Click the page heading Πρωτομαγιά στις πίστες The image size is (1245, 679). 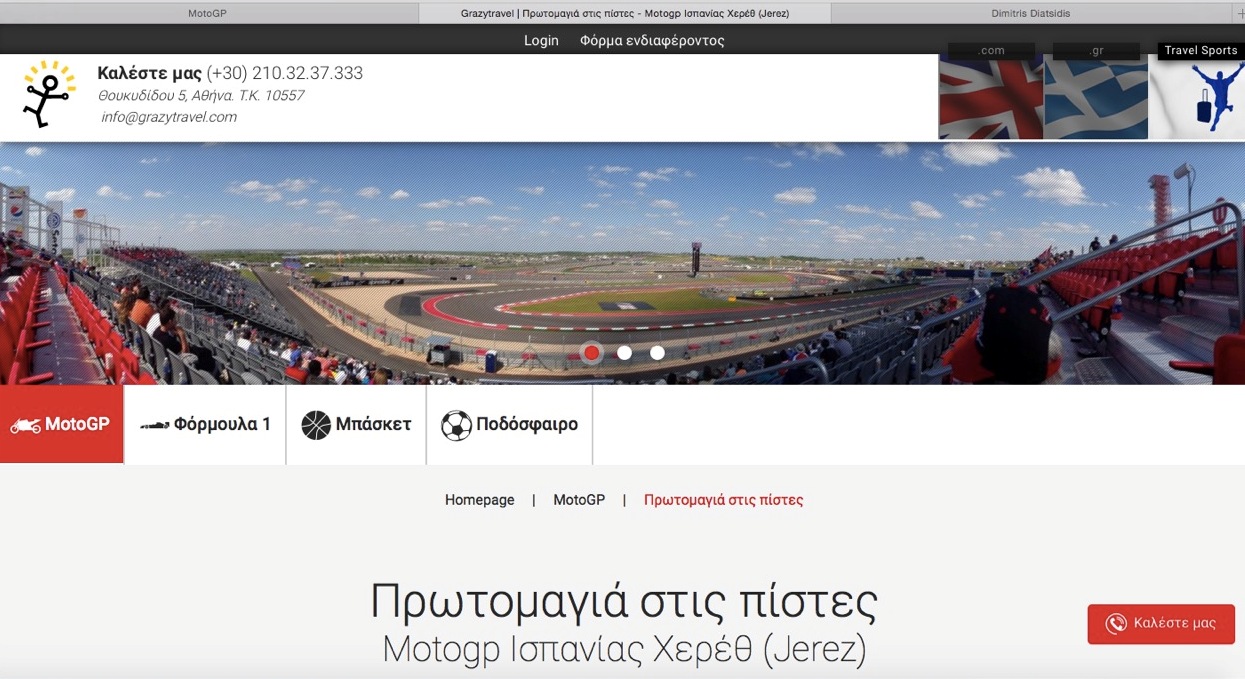[624, 602]
